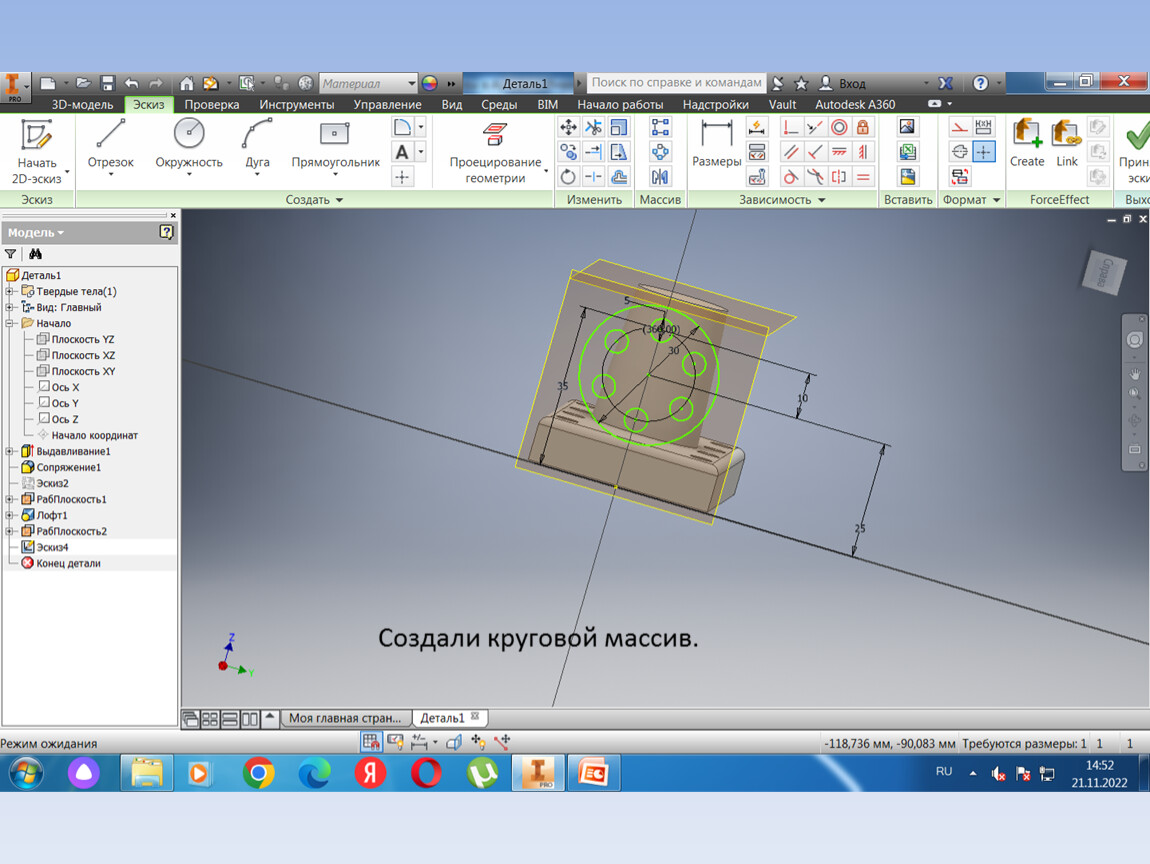Toggle show all constraints in status bar

click(x=395, y=742)
